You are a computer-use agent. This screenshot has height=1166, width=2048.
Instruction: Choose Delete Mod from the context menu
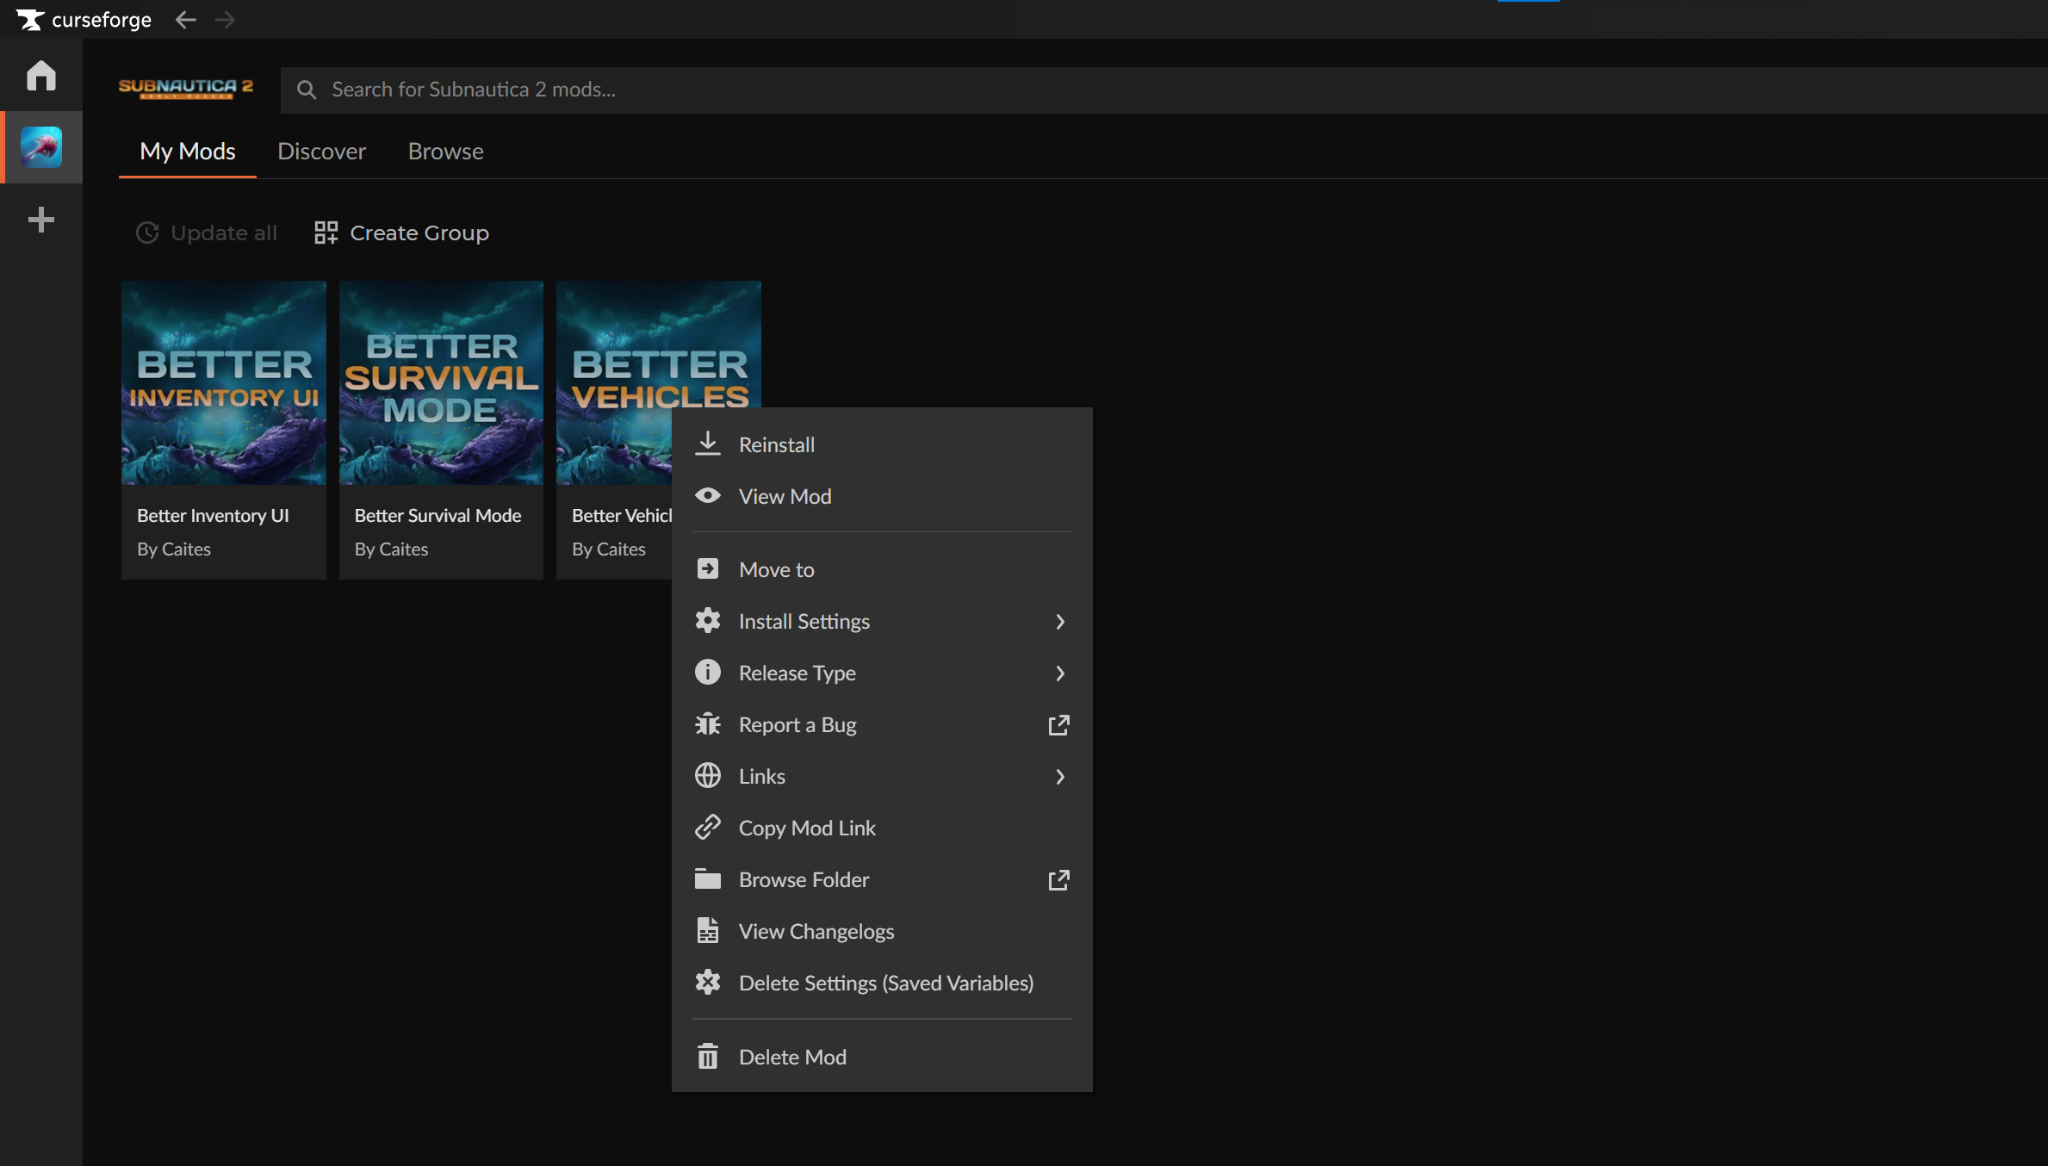pyautogui.click(x=882, y=1057)
